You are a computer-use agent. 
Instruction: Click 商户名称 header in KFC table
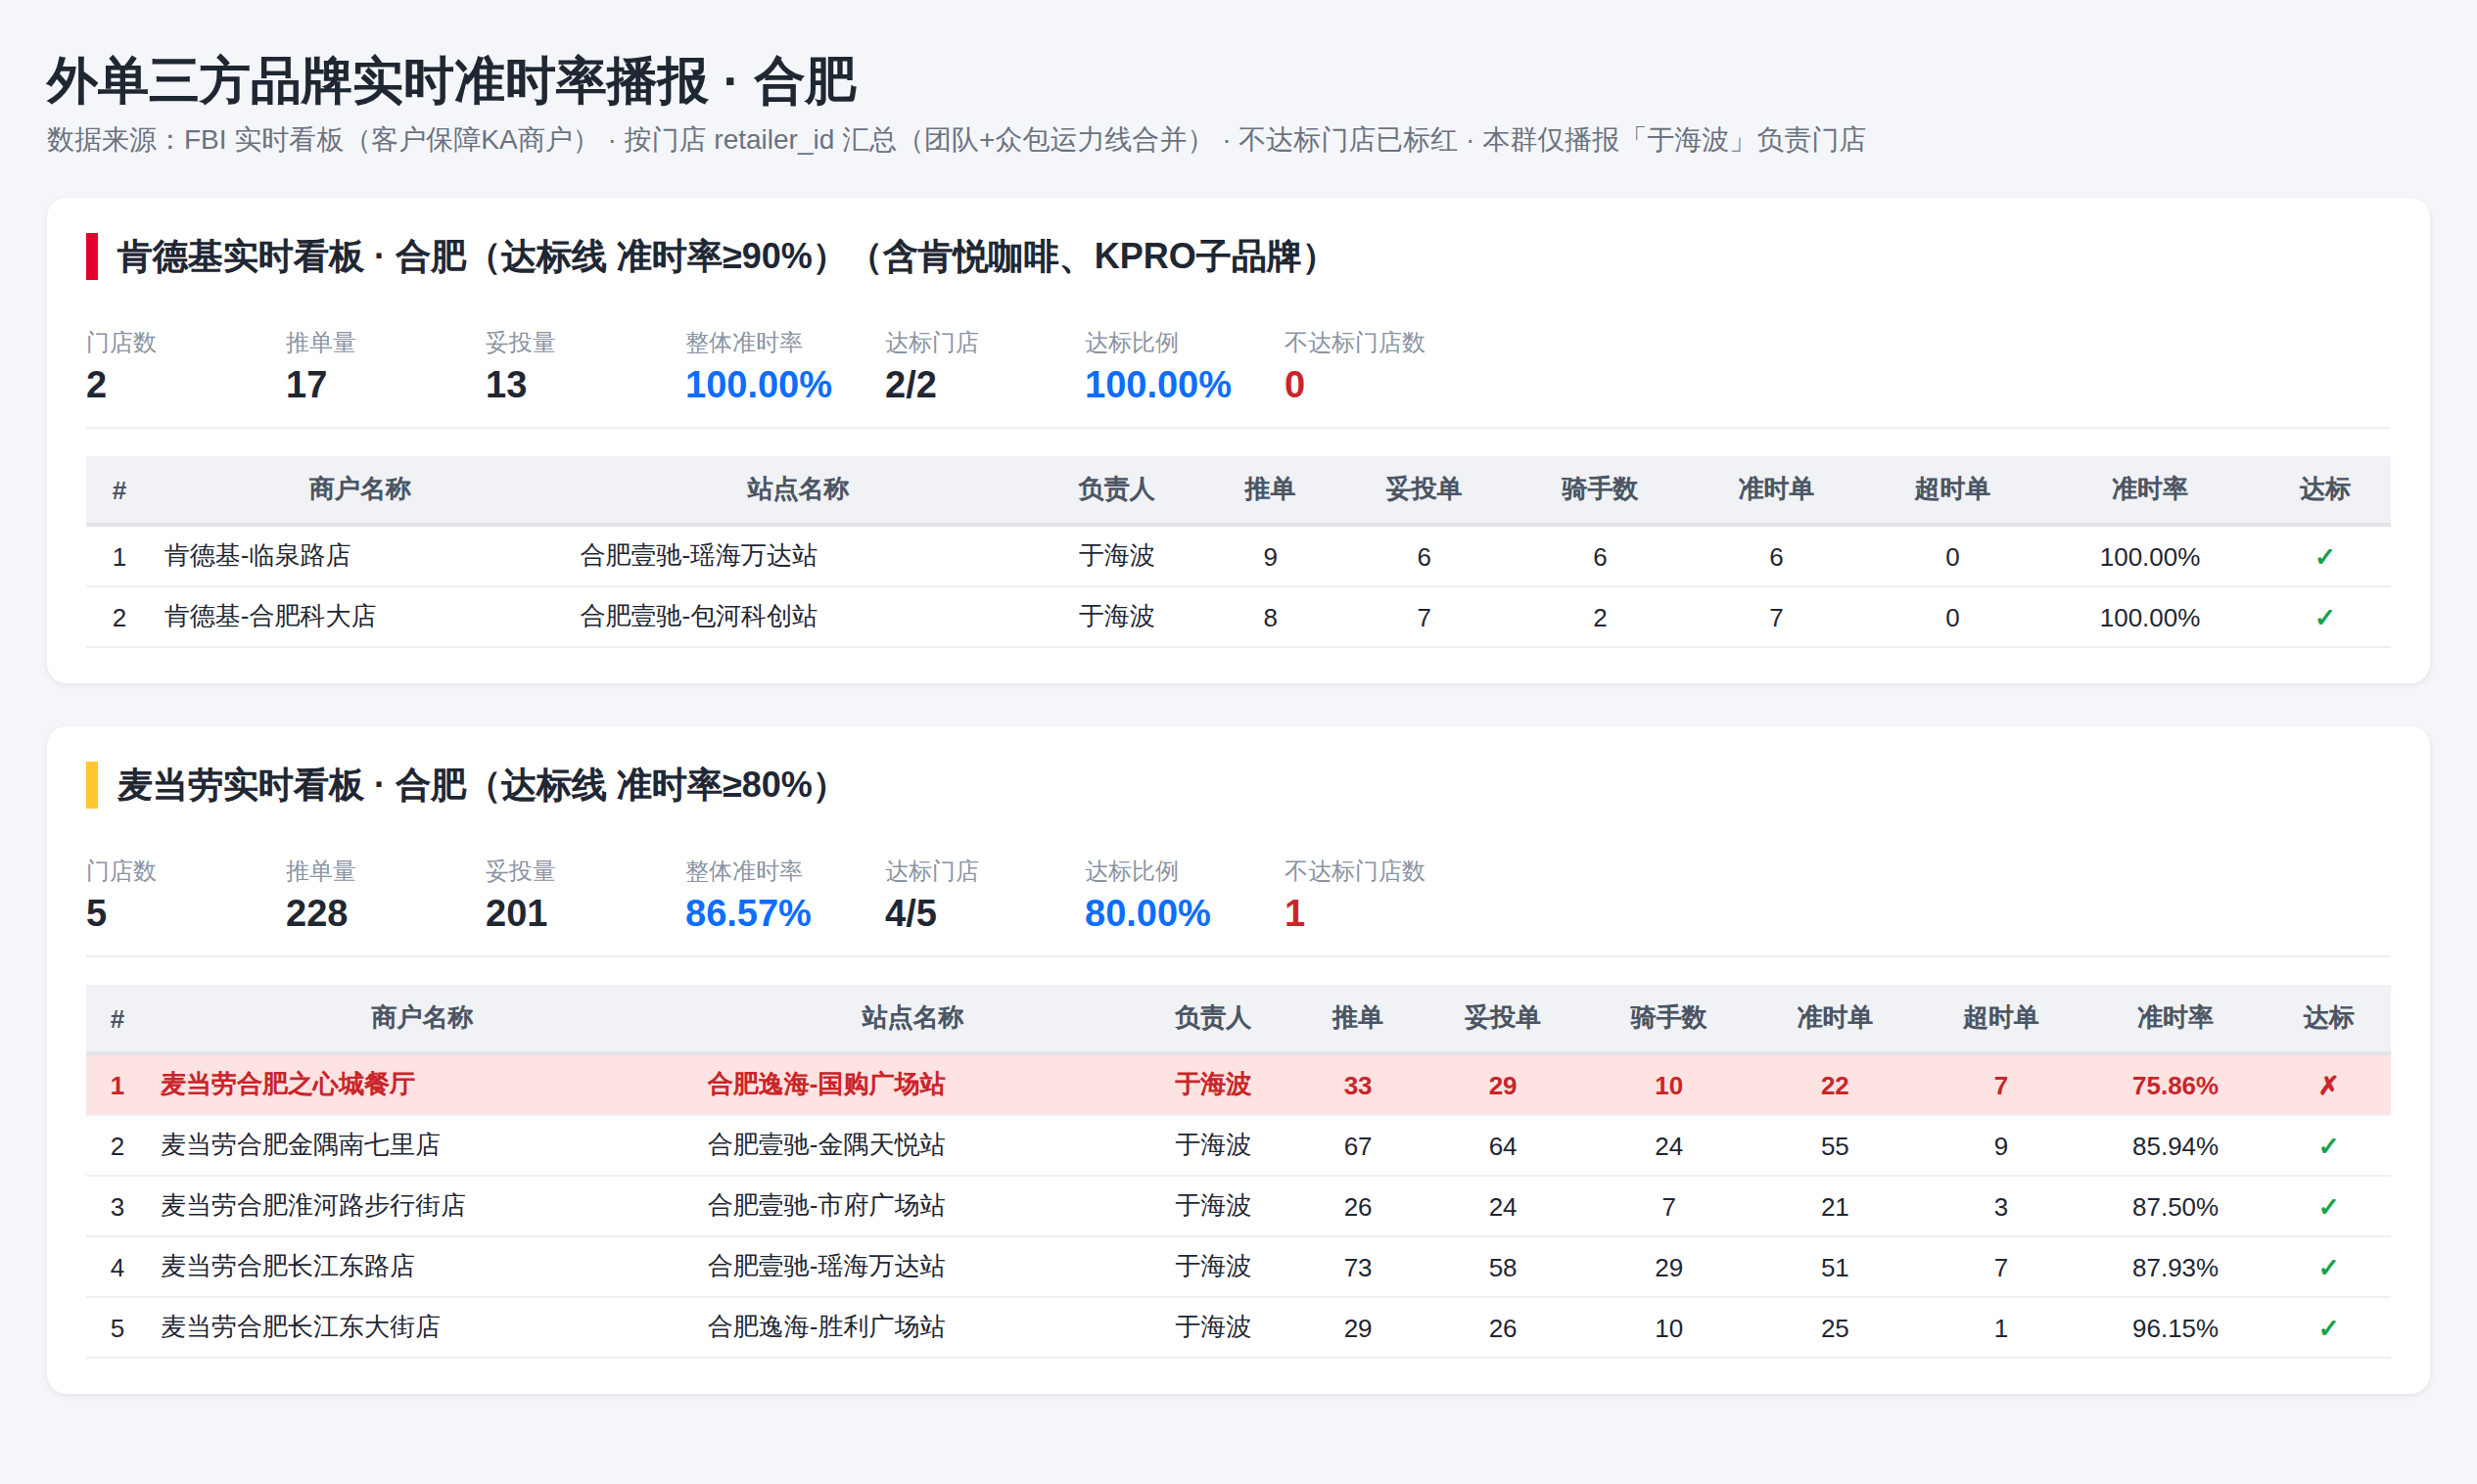360,489
